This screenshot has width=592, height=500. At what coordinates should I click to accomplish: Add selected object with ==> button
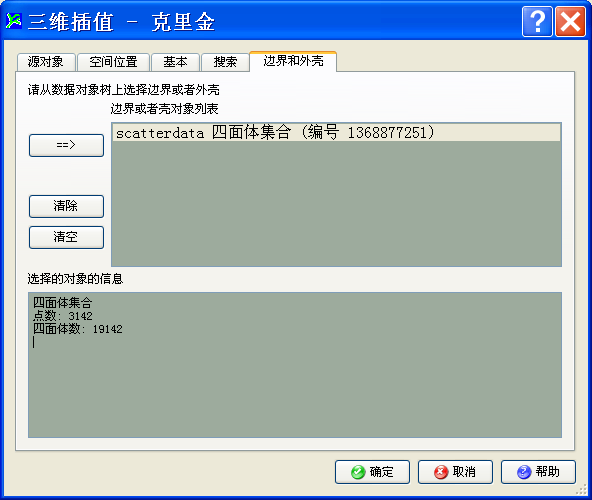tap(66, 145)
